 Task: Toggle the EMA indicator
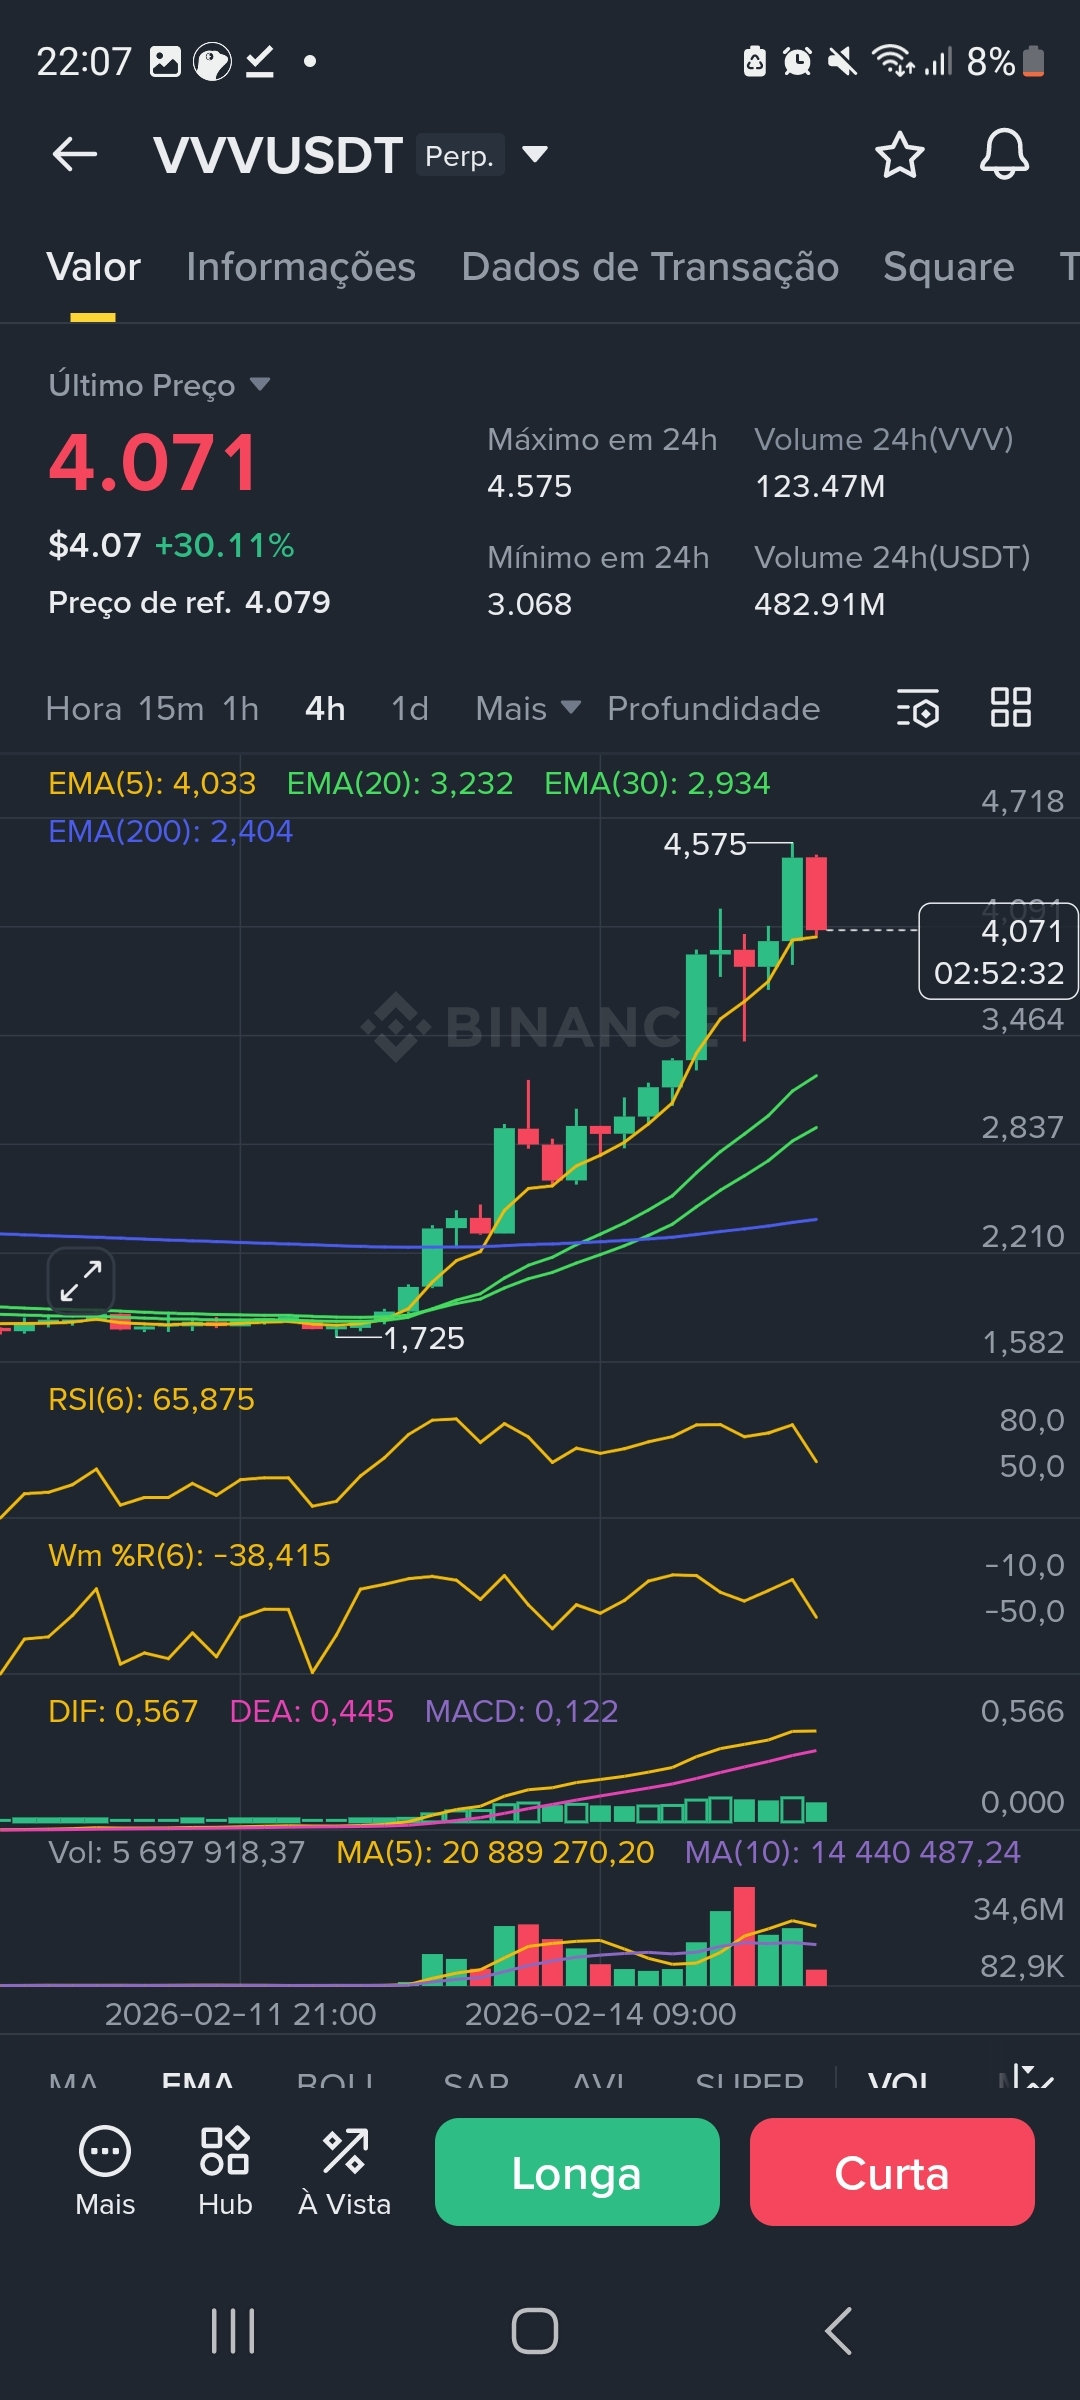pyautogui.click(x=198, y=2081)
